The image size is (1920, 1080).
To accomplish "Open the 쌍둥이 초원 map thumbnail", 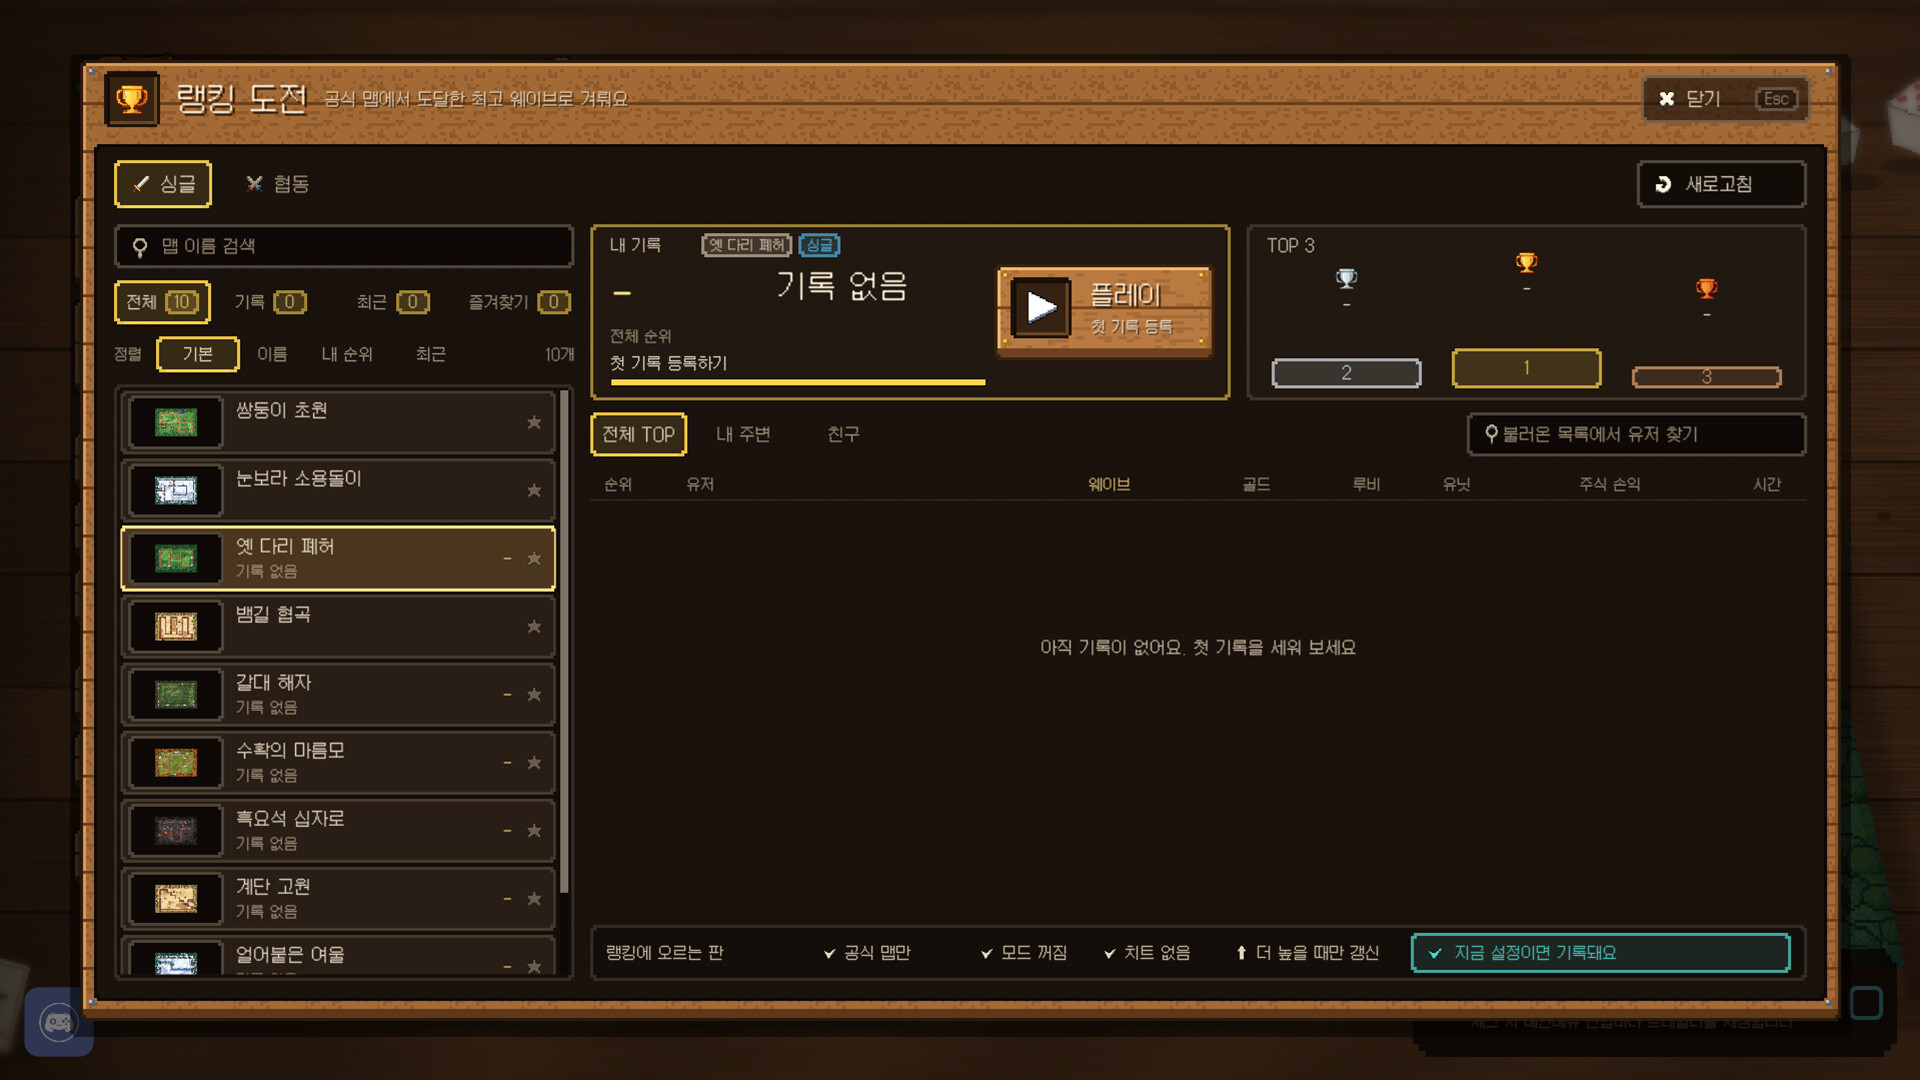I will click(176, 423).
